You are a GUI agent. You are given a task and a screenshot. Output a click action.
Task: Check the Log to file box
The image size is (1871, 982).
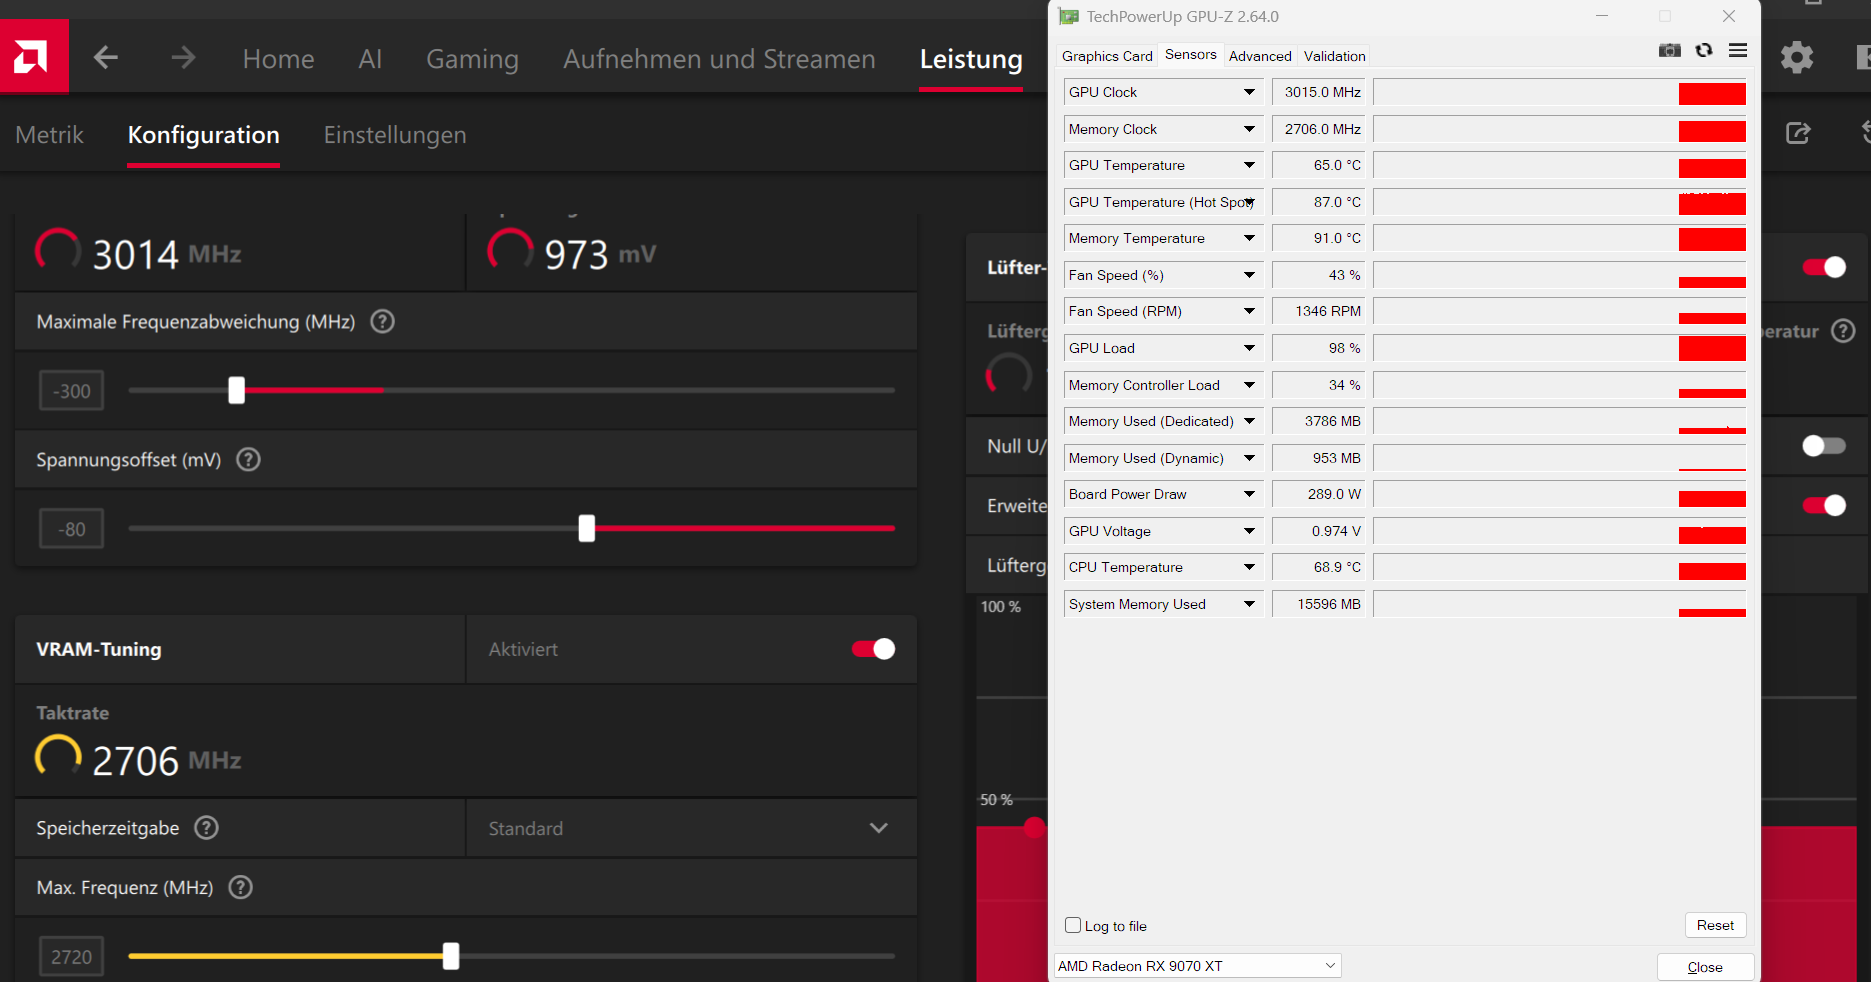(1073, 926)
